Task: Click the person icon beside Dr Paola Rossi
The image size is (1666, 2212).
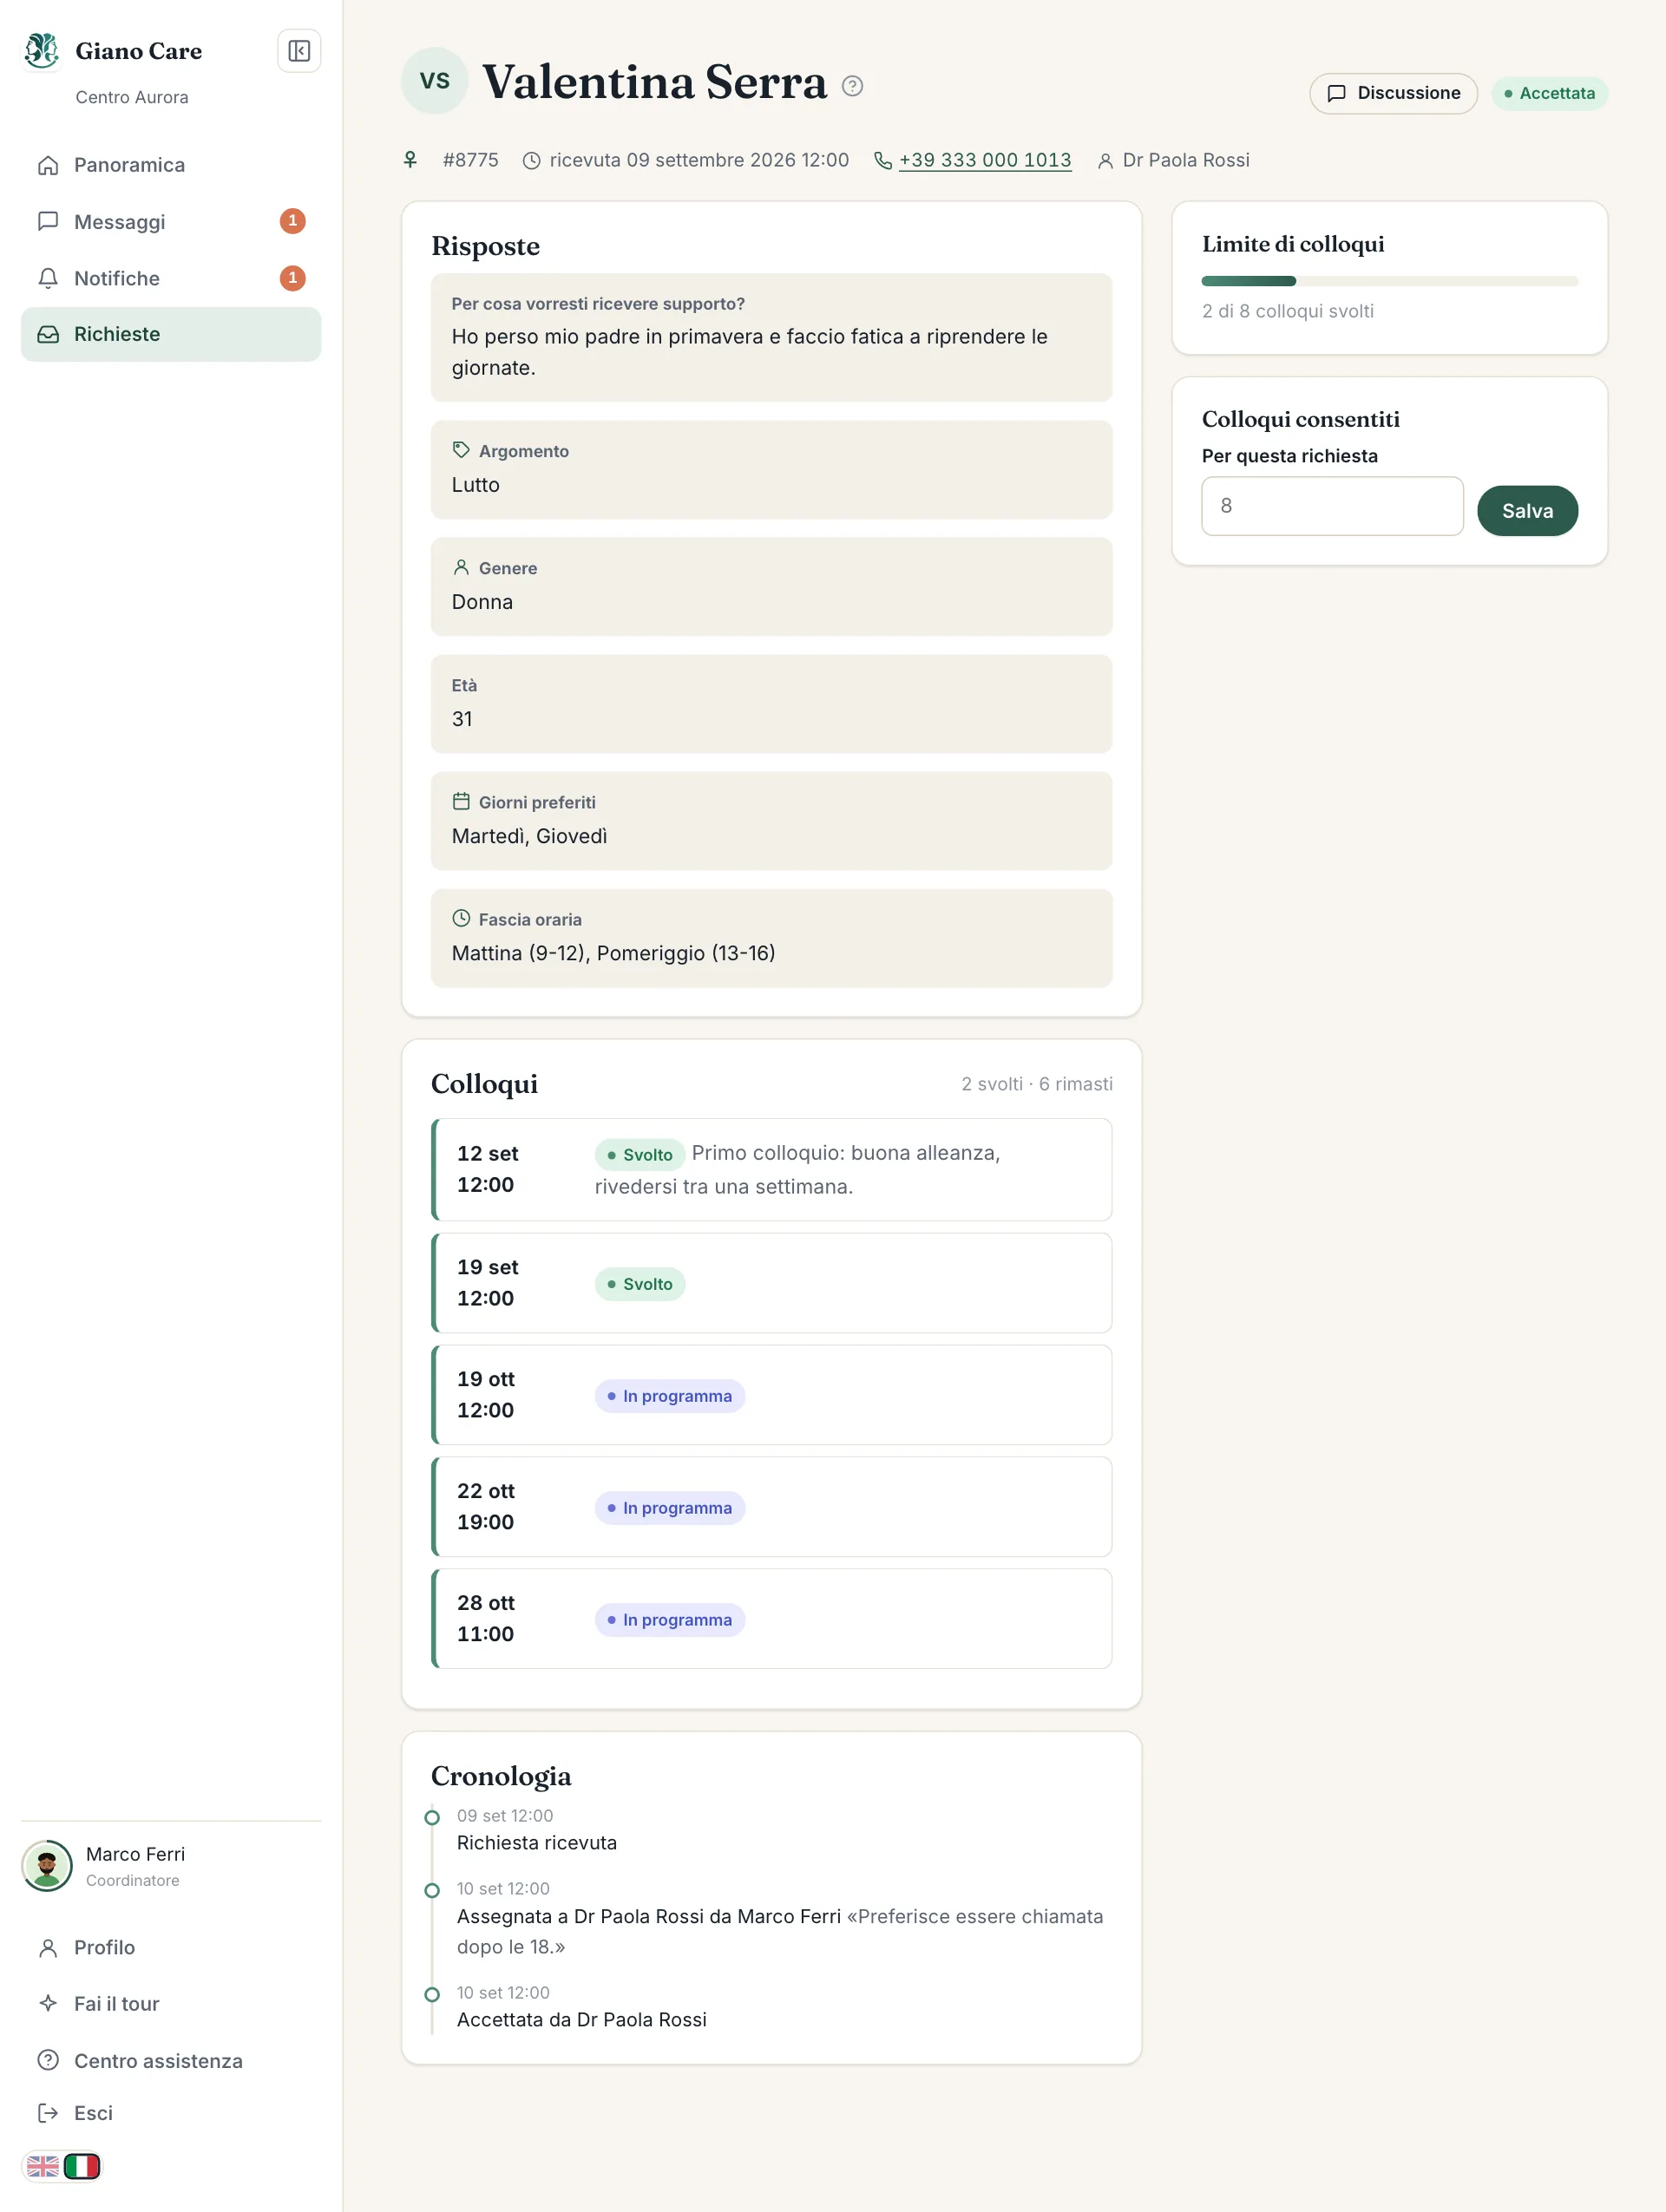Action: coord(1105,161)
